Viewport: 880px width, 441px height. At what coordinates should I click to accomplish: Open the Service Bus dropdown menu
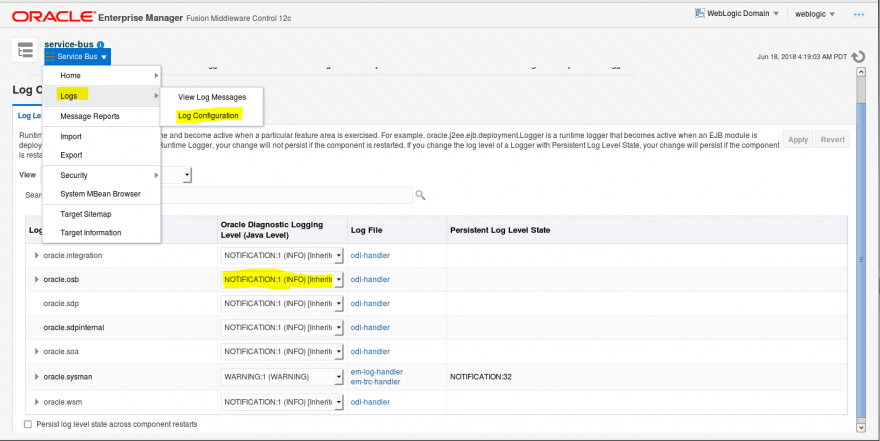(77, 57)
